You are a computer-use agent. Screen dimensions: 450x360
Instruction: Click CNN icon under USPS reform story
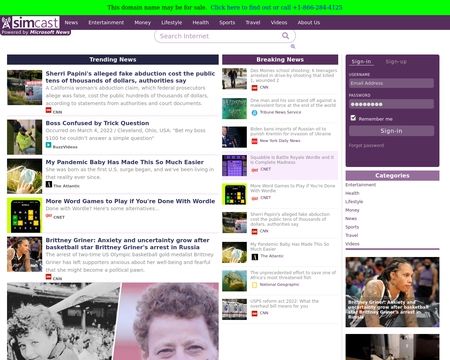(x=255, y=313)
